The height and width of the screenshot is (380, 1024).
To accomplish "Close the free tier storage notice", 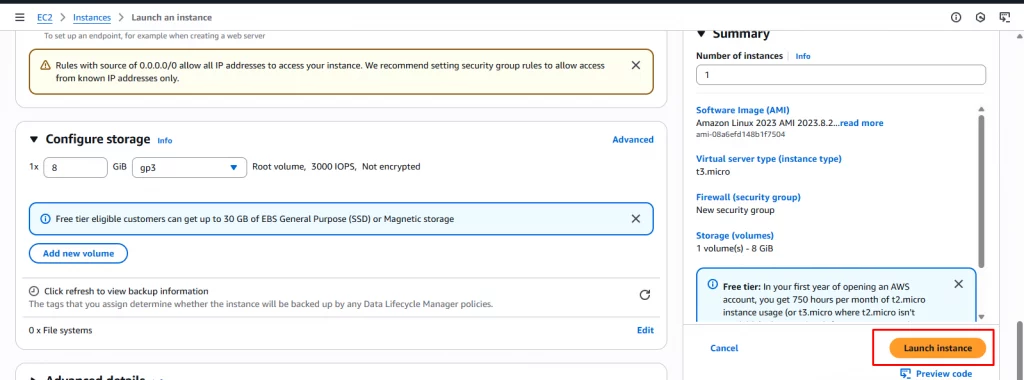I will click(635, 219).
